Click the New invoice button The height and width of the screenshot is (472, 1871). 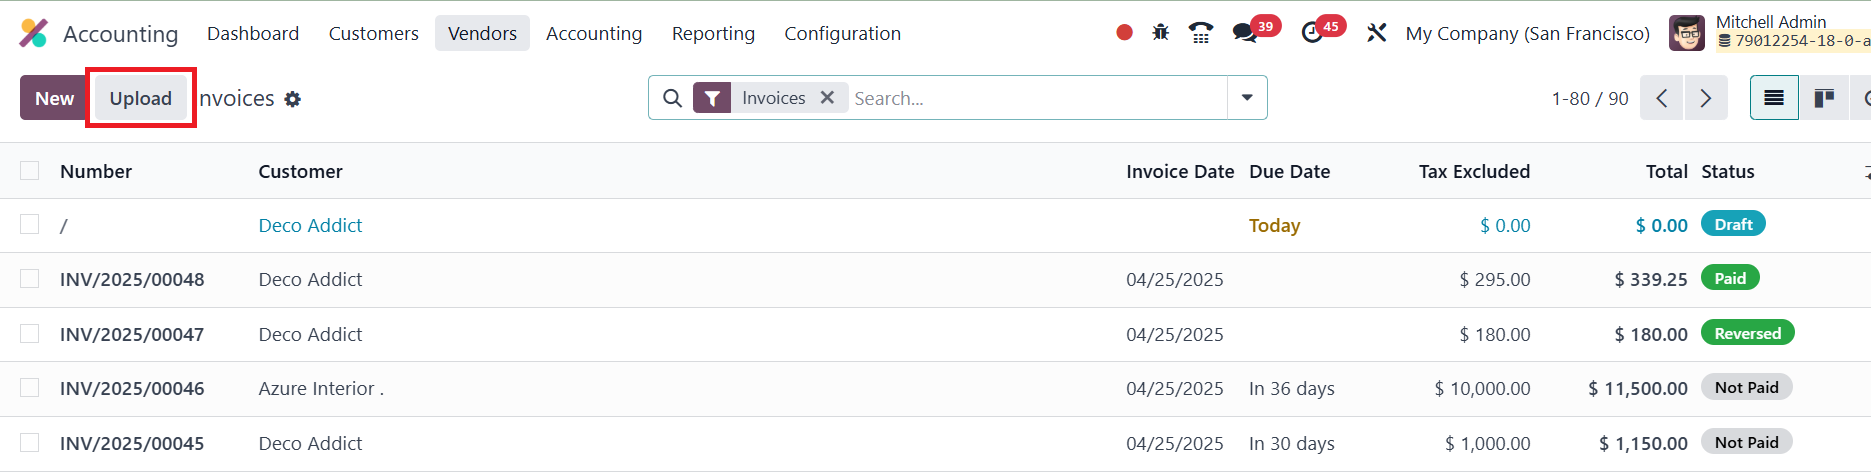click(x=54, y=98)
